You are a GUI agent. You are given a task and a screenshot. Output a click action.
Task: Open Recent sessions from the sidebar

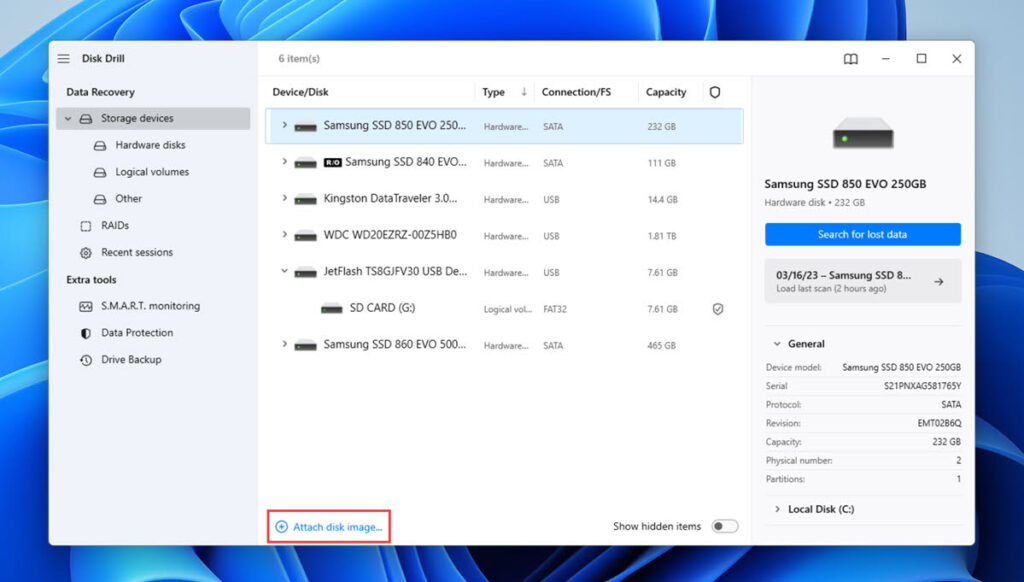tap(88, 252)
